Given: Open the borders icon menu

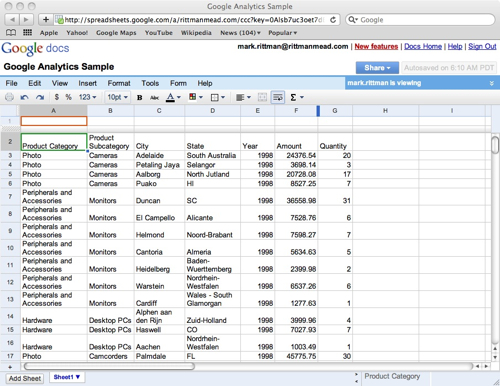Looking at the screenshot, I should click(x=218, y=97).
